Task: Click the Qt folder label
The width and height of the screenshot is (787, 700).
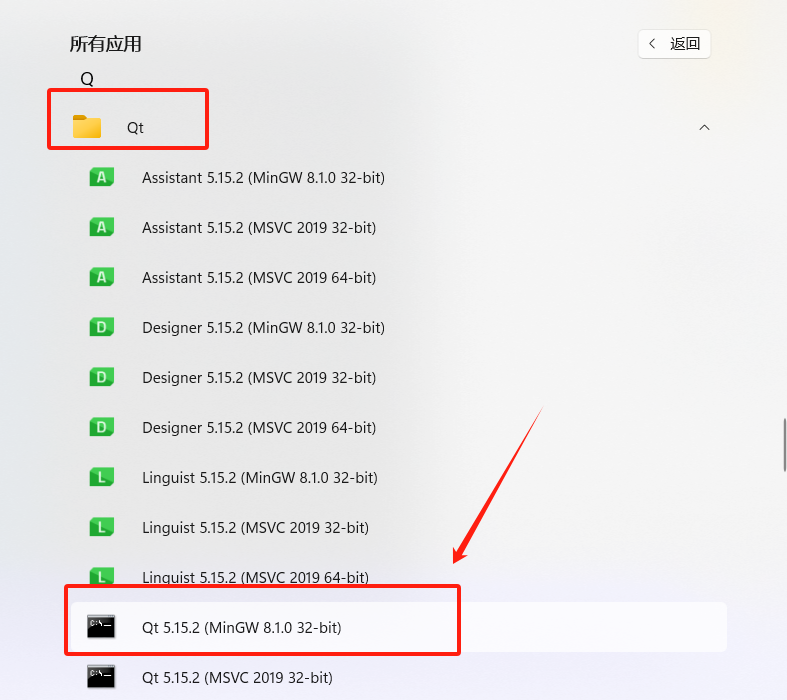Action: point(135,127)
